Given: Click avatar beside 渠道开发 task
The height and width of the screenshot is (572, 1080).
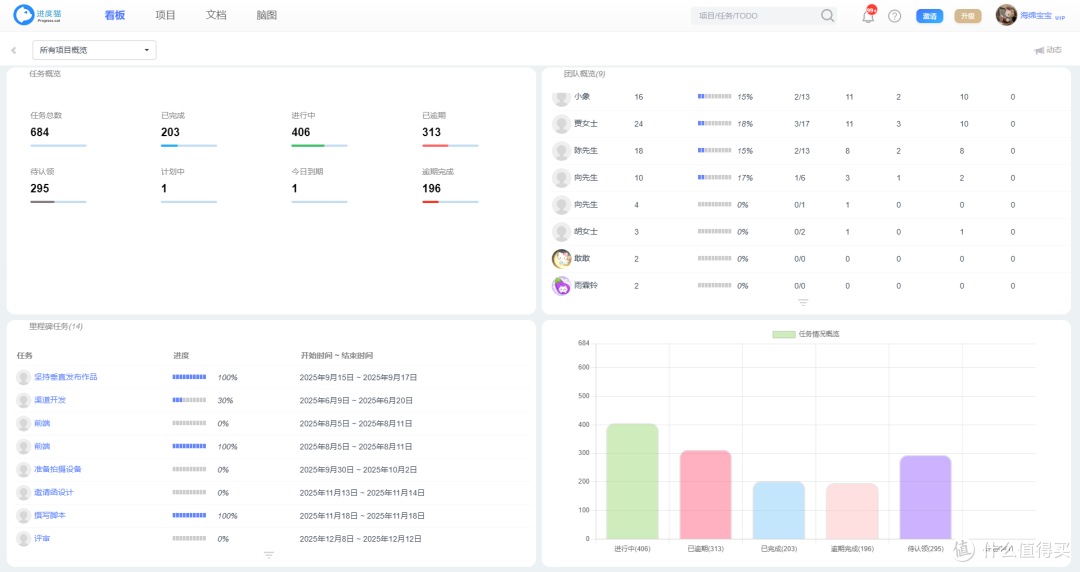Looking at the screenshot, I should coord(23,400).
